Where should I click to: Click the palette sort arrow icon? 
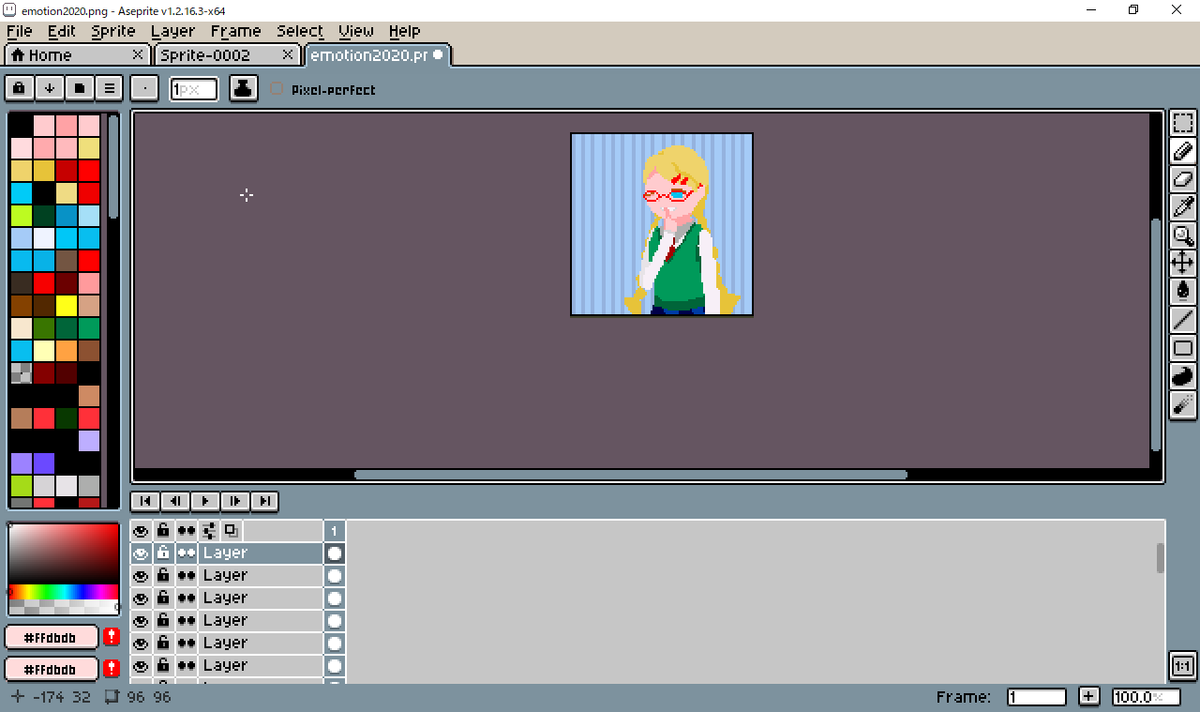coord(49,89)
